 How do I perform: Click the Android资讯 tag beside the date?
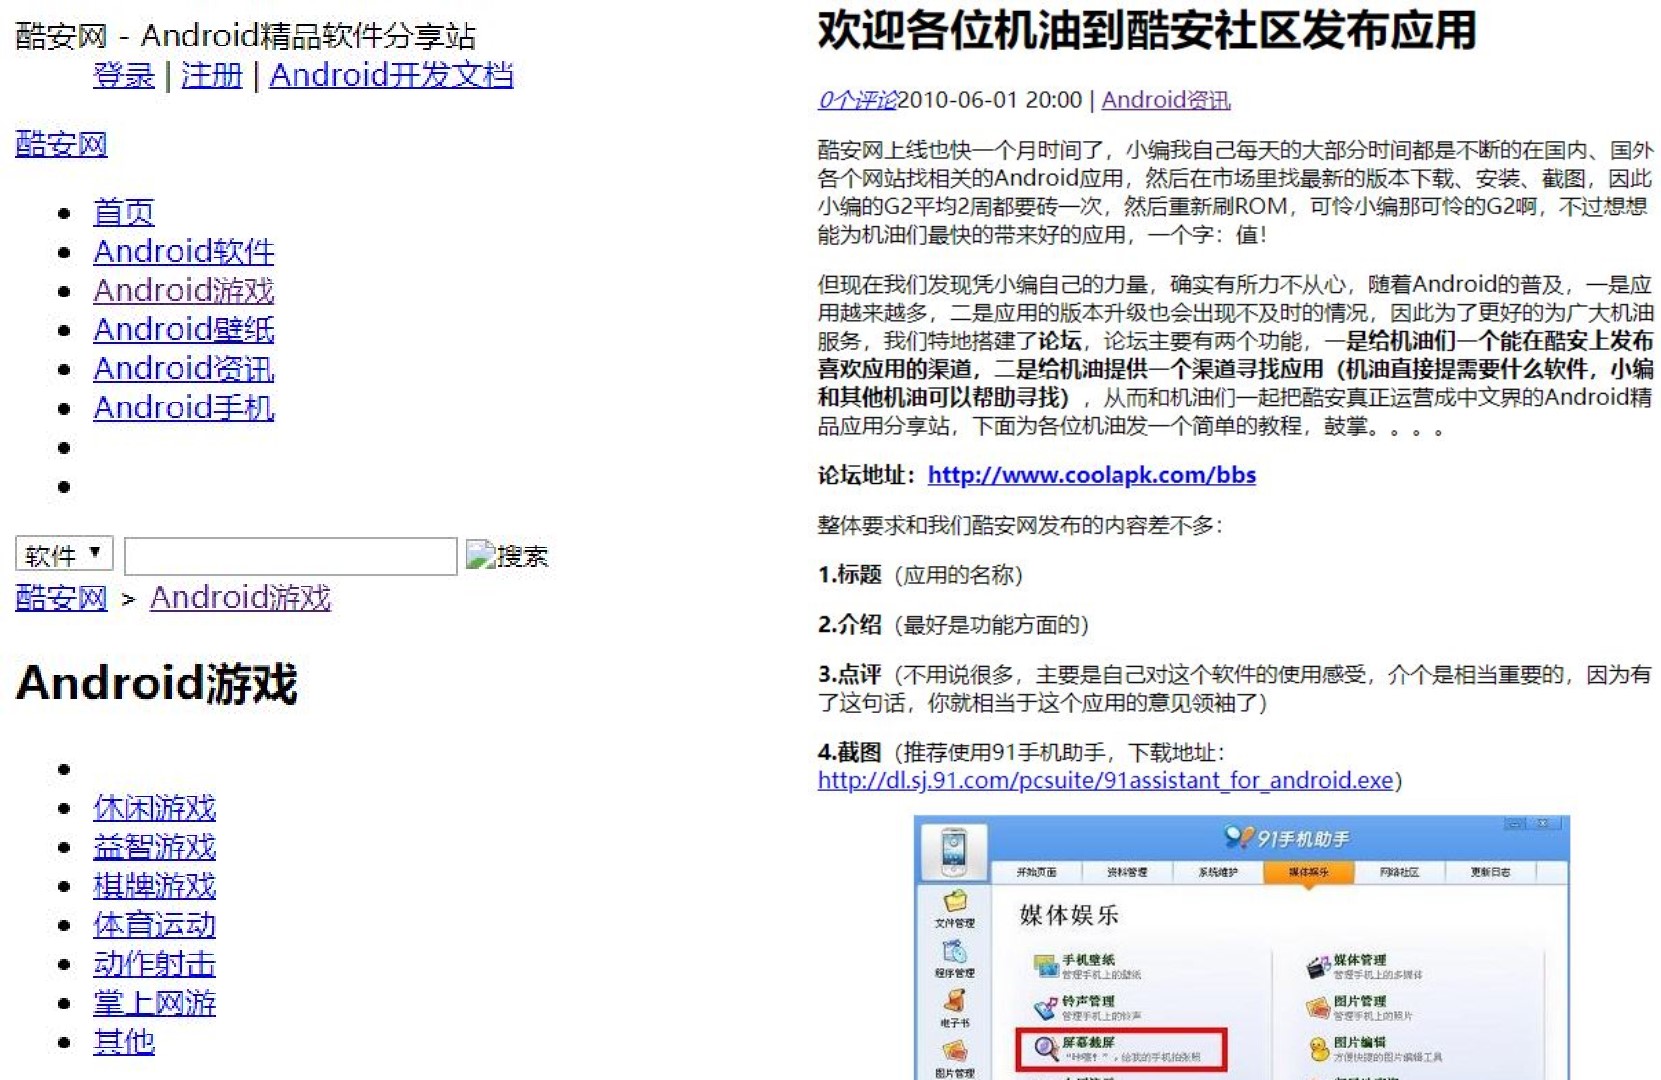(x=1166, y=100)
